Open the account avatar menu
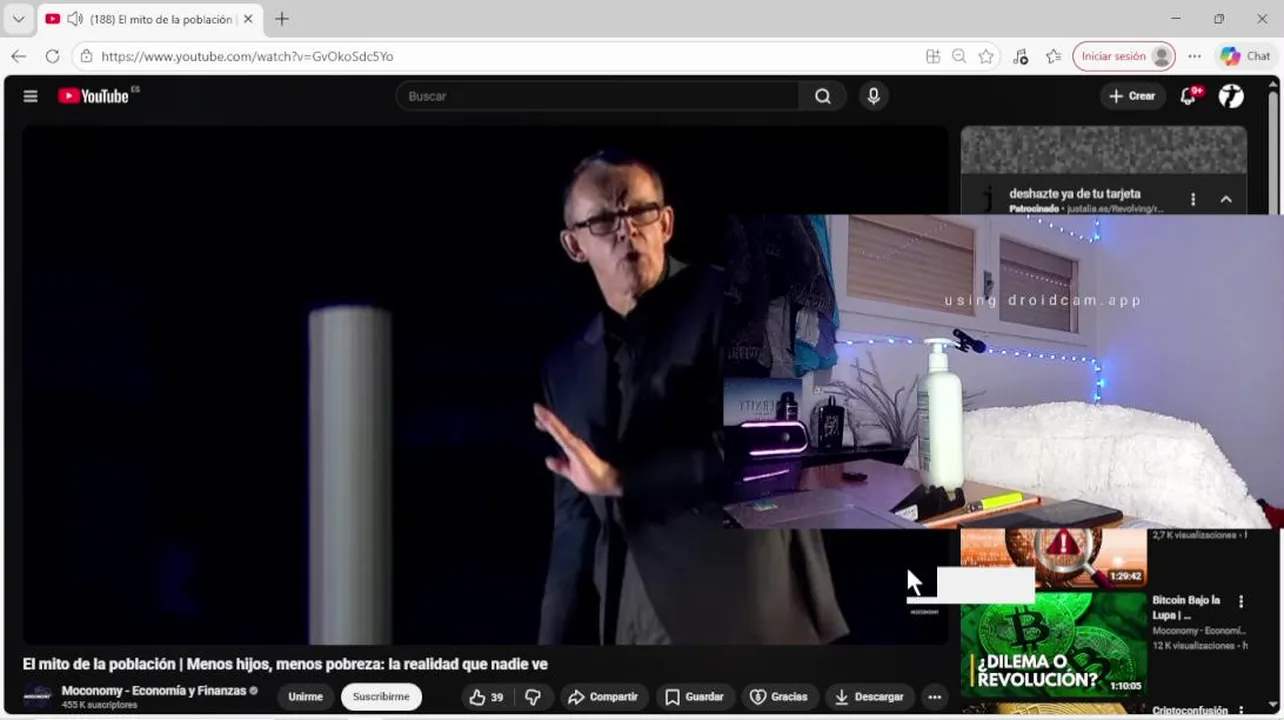This screenshot has height=720, width=1284. 1231,96
